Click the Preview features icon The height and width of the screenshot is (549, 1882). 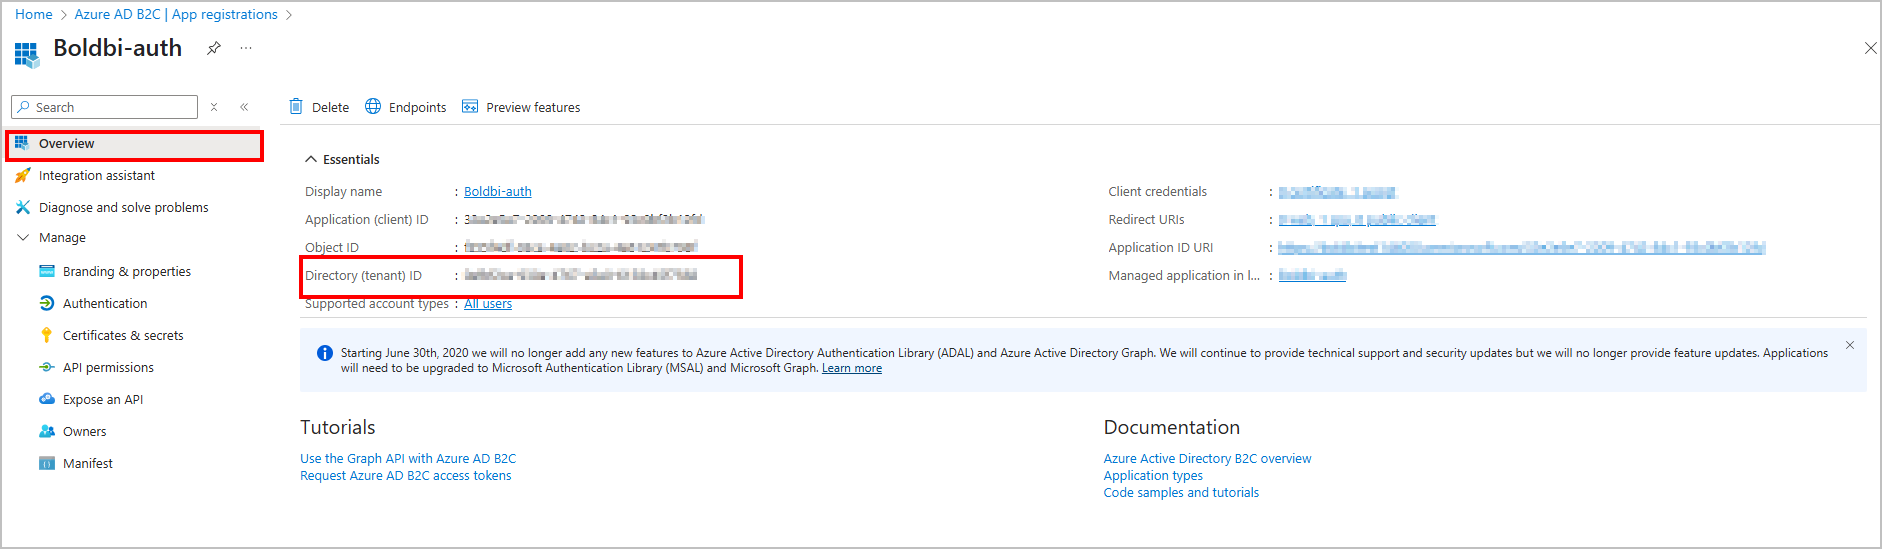[x=470, y=106]
